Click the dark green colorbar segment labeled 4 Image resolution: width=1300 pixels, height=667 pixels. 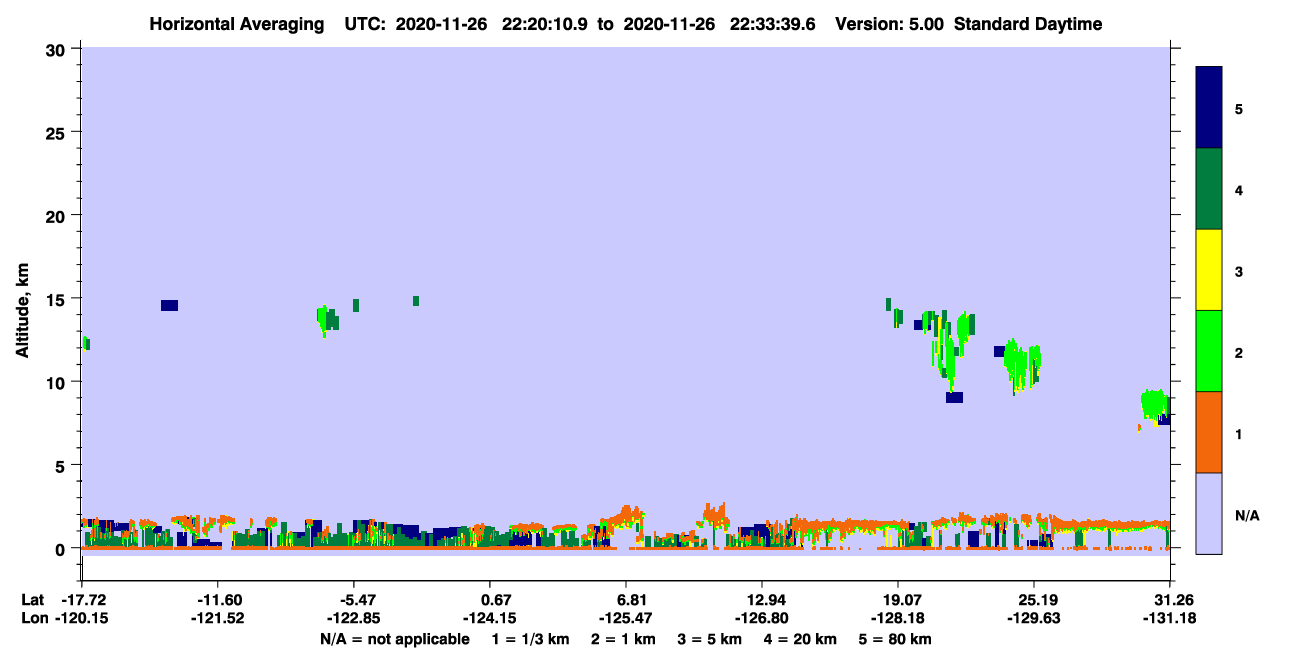tap(1209, 189)
